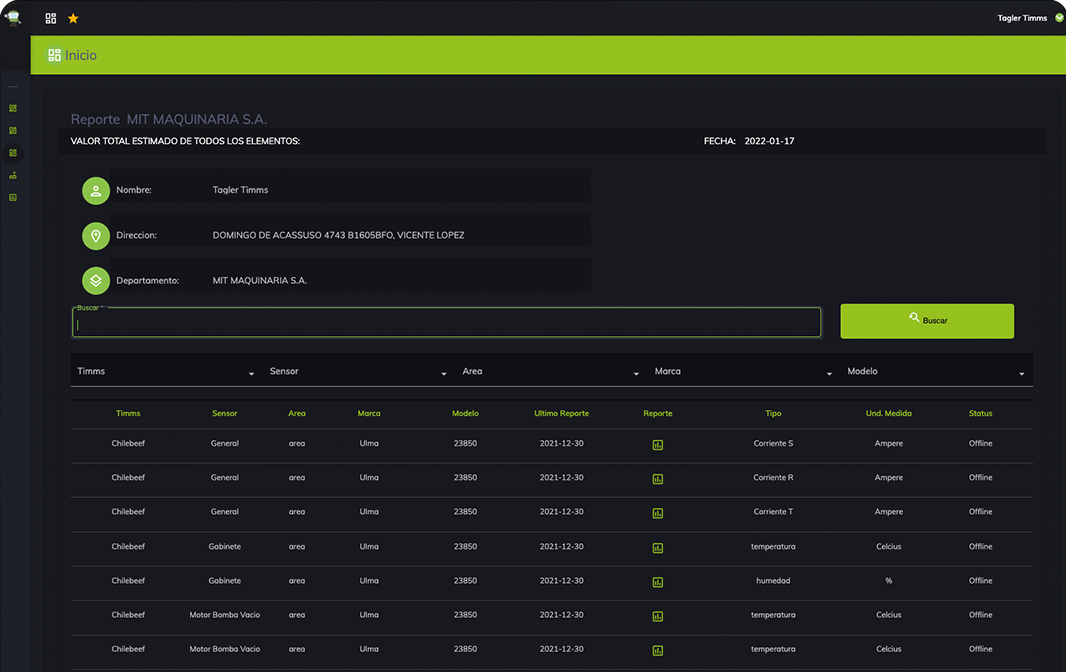This screenshot has width=1066, height=672.
Task: Click the highlighted third sidebar grid icon
Action: (13, 153)
